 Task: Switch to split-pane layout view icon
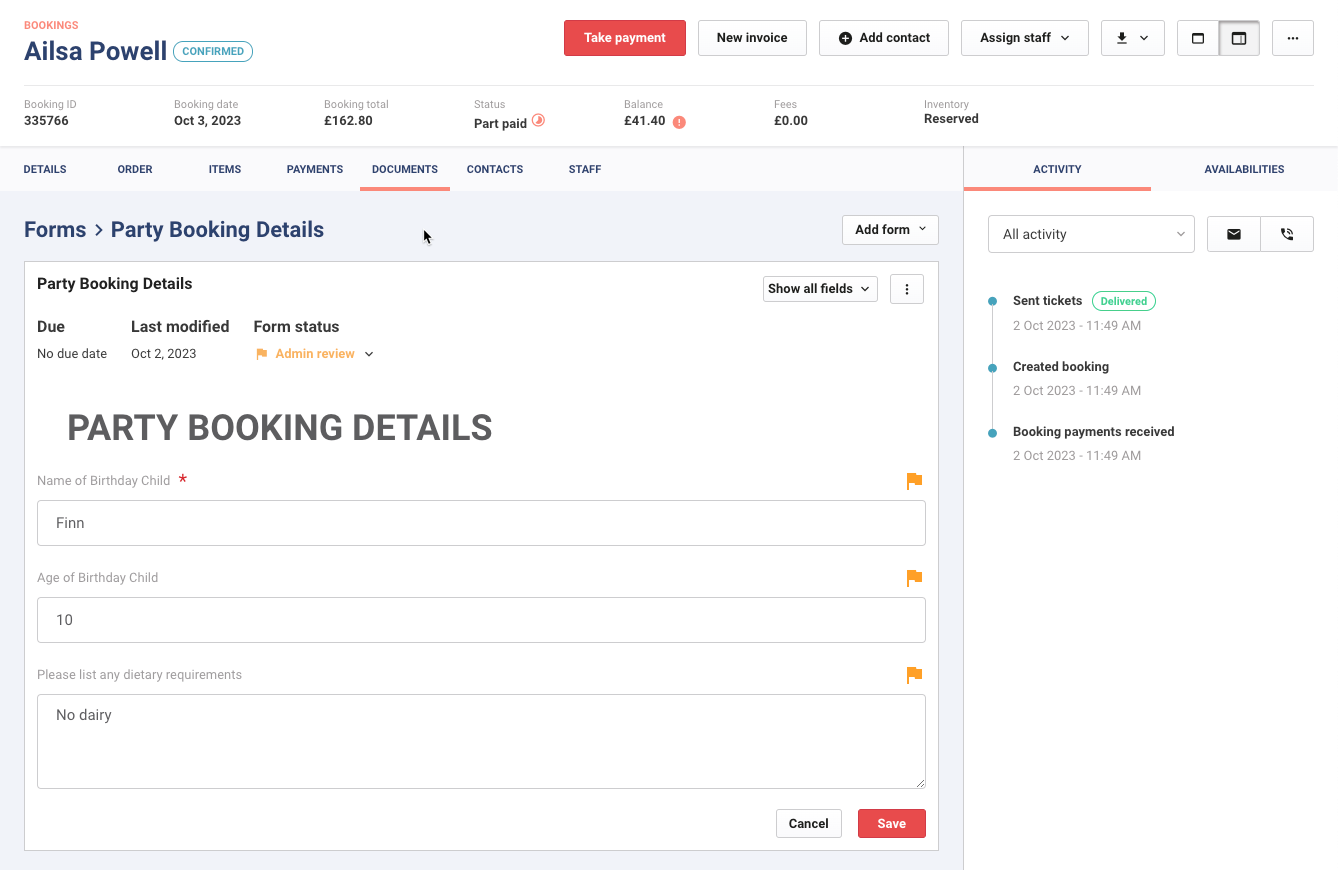(1239, 38)
